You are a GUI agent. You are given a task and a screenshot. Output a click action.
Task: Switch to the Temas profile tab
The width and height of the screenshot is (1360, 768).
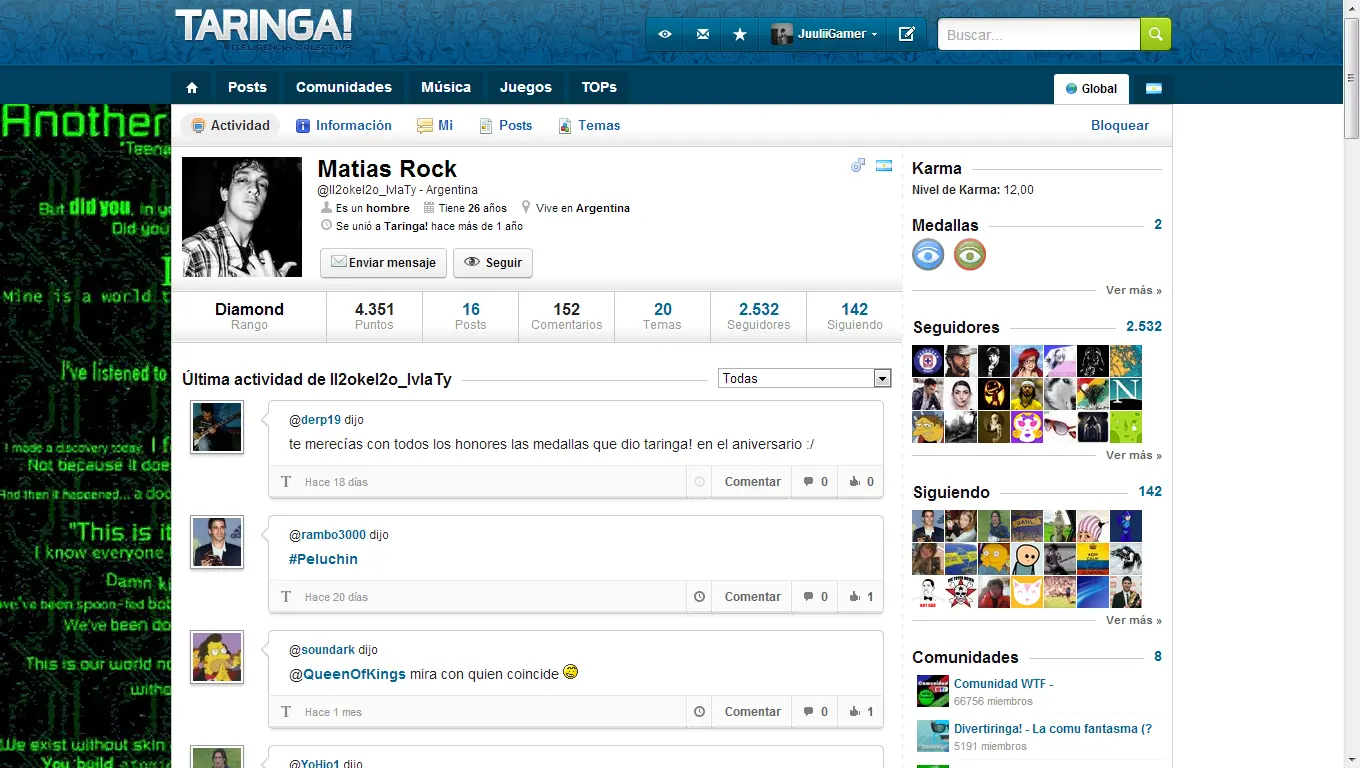pos(589,126)
